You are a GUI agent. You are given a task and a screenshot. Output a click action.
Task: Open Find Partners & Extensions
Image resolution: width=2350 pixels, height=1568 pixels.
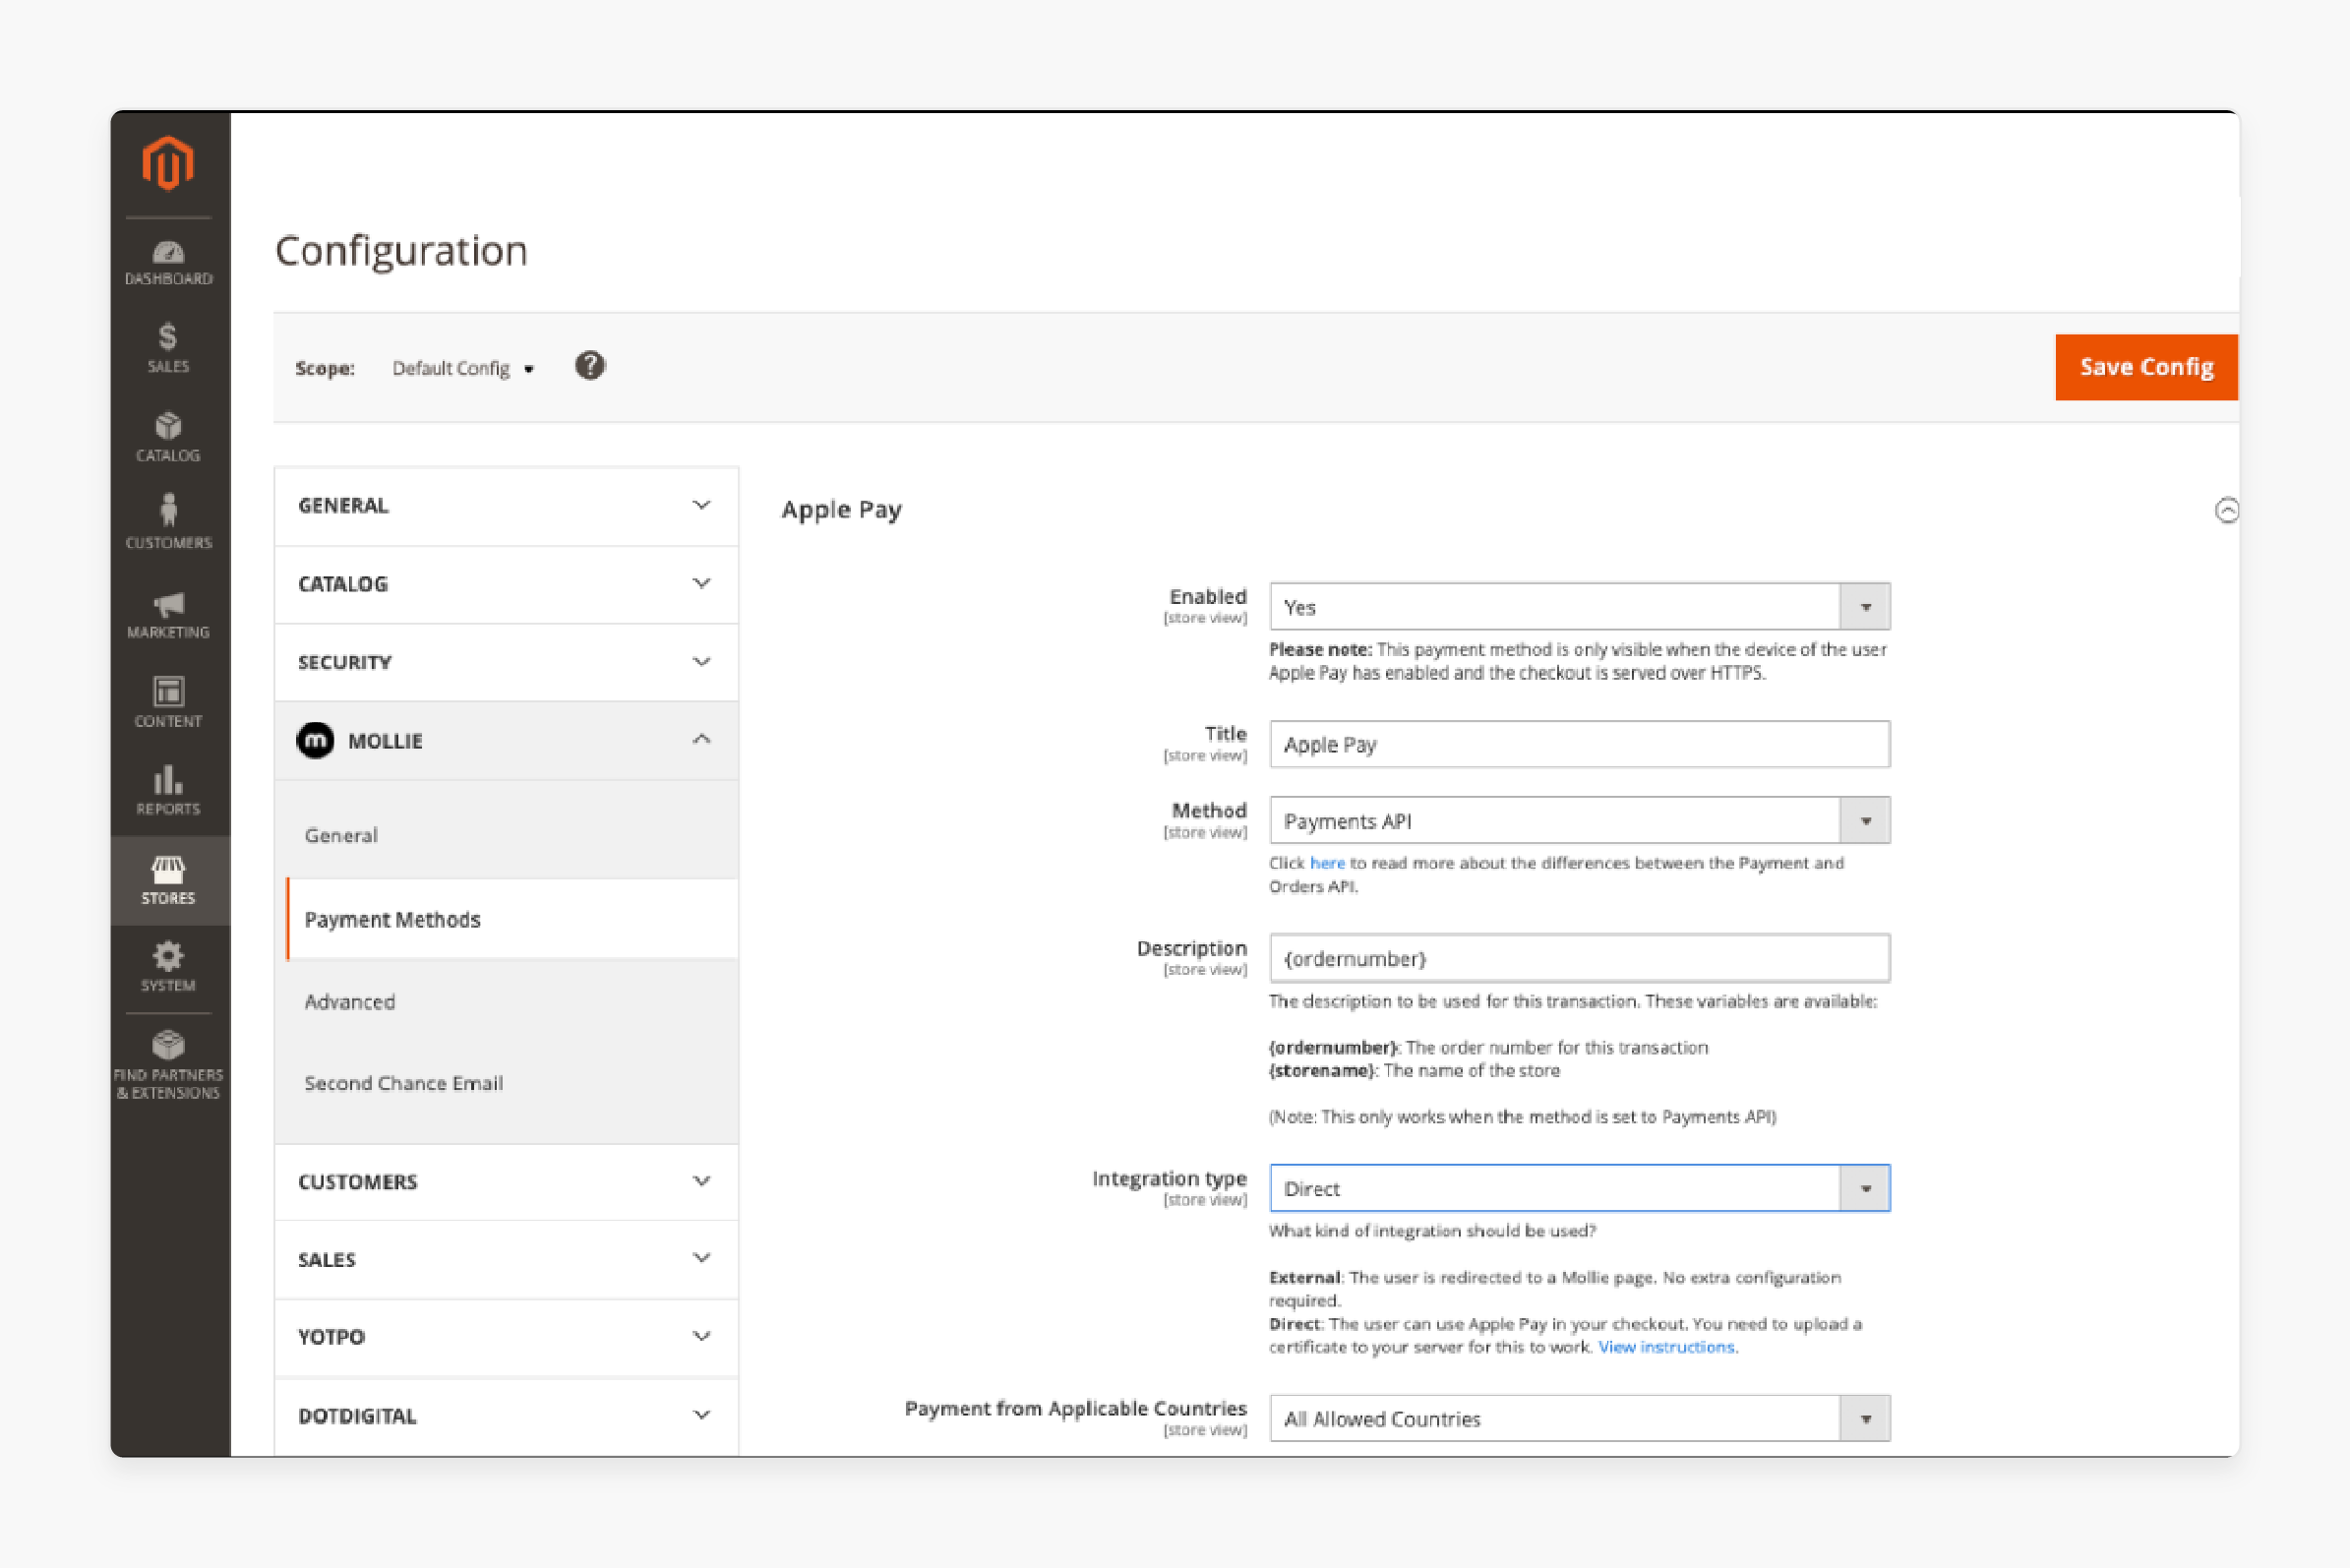pyautogui.click(x=168, y=1066)
